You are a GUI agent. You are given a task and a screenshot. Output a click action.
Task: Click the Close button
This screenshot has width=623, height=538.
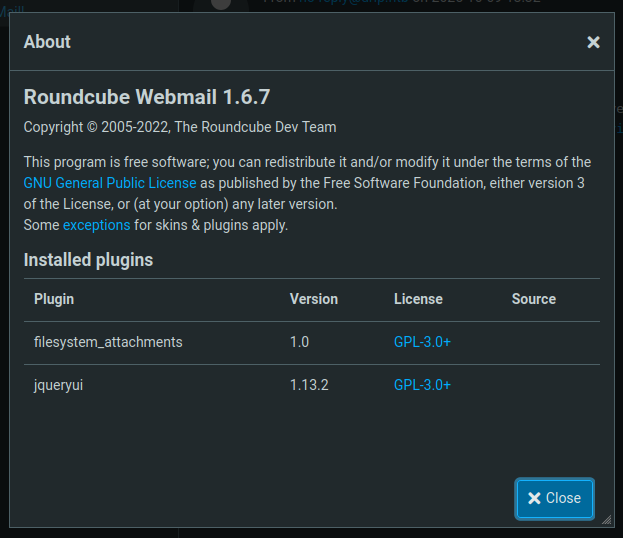554,498
